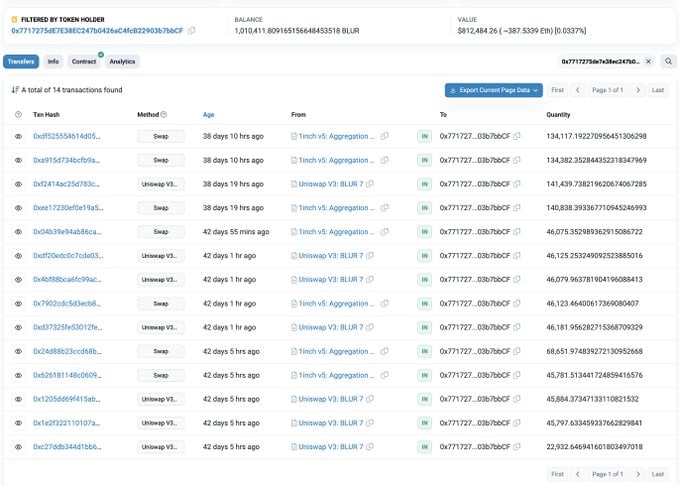Open transaction hash 0xa915d734bcfb9a link
The height and width of the screenshot is (486, 680).
pyautogui.click(x=66, y=160)
